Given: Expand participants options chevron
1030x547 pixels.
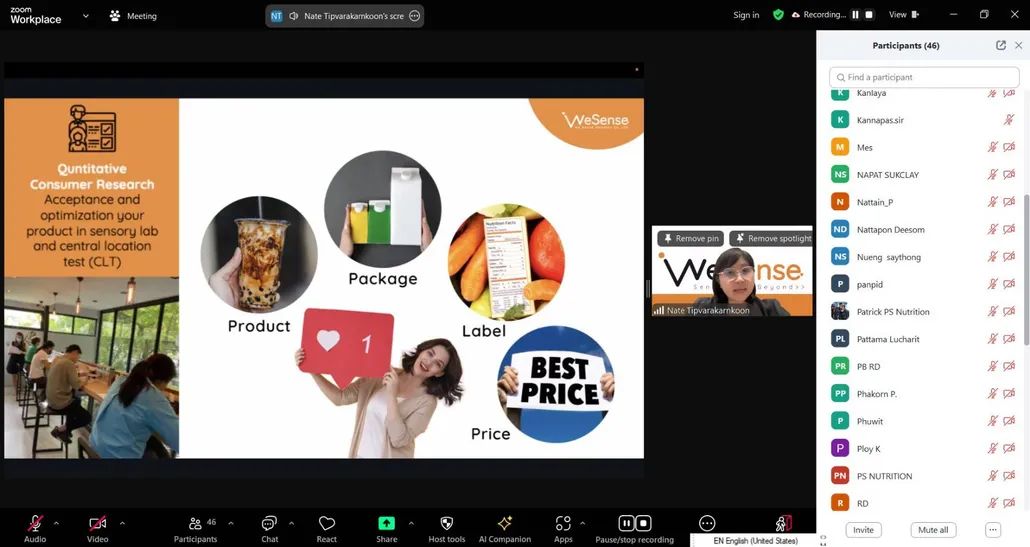Looking at the screenshot, I should [231, 523].
